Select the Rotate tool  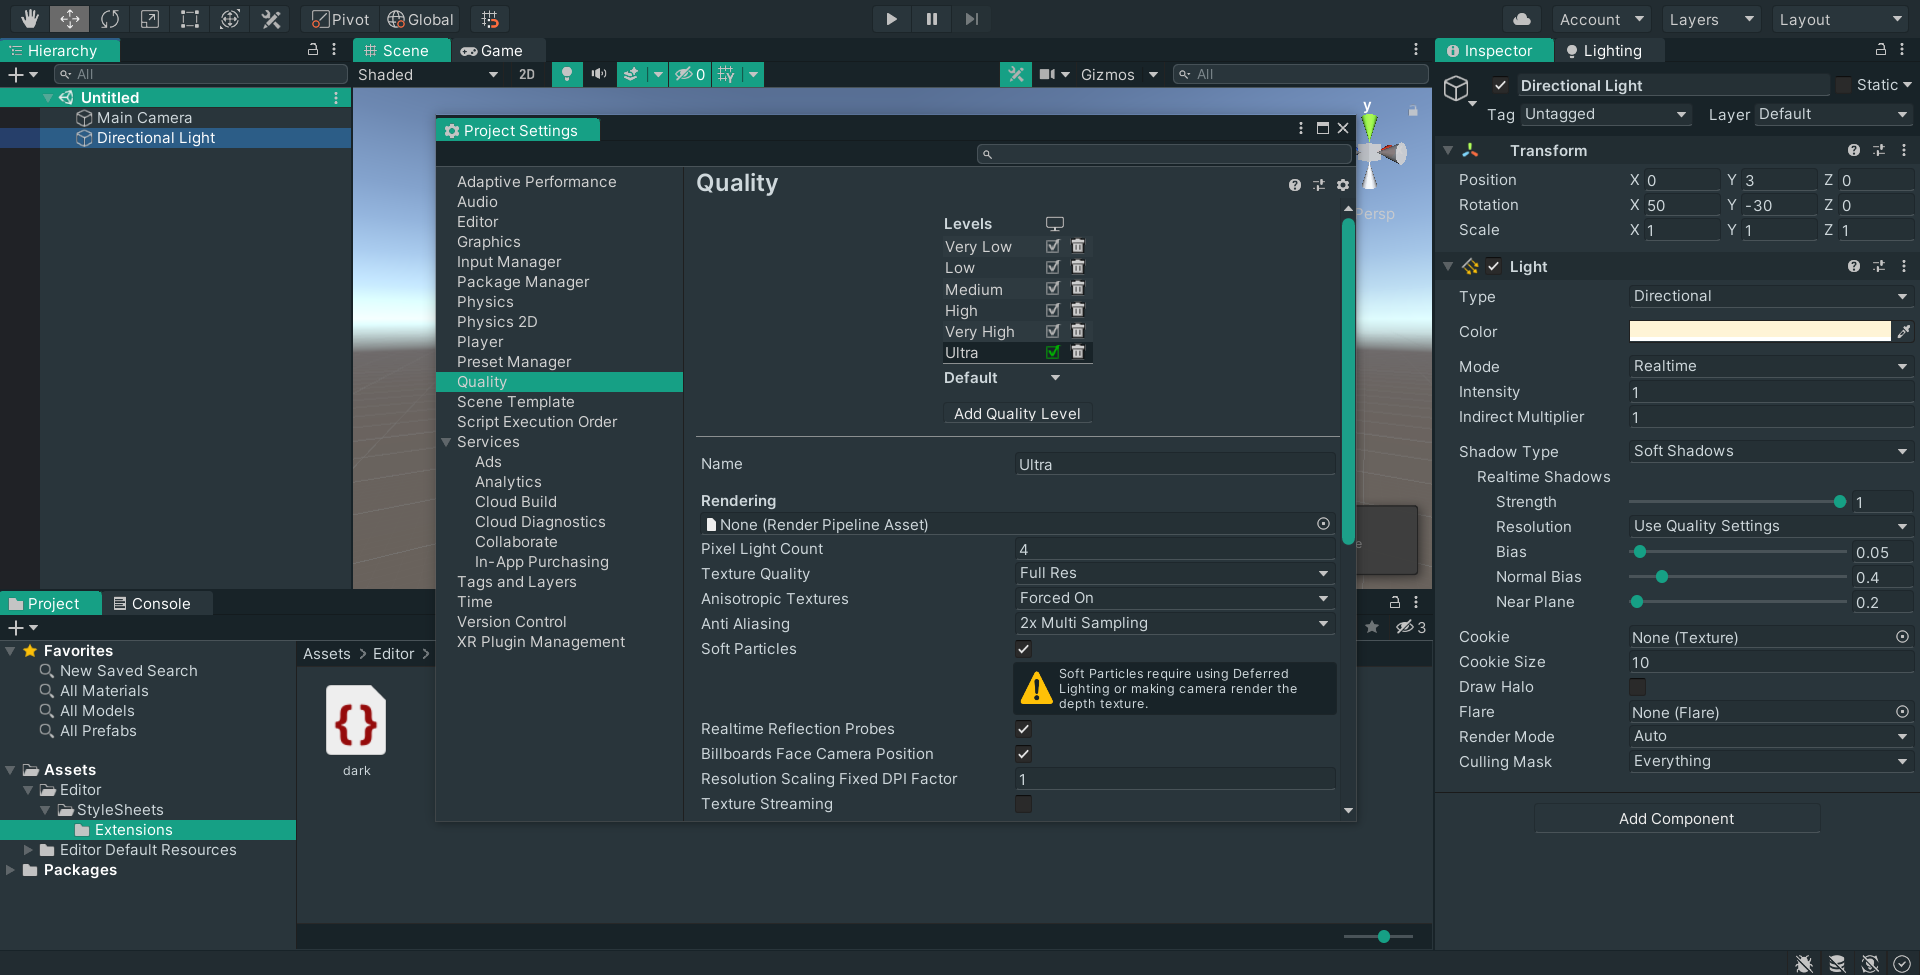[x=110, y=18]
